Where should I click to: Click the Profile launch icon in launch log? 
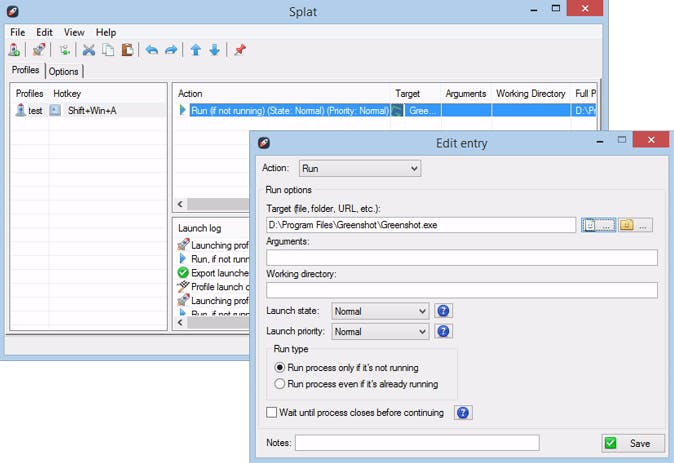tap(183, 286)
